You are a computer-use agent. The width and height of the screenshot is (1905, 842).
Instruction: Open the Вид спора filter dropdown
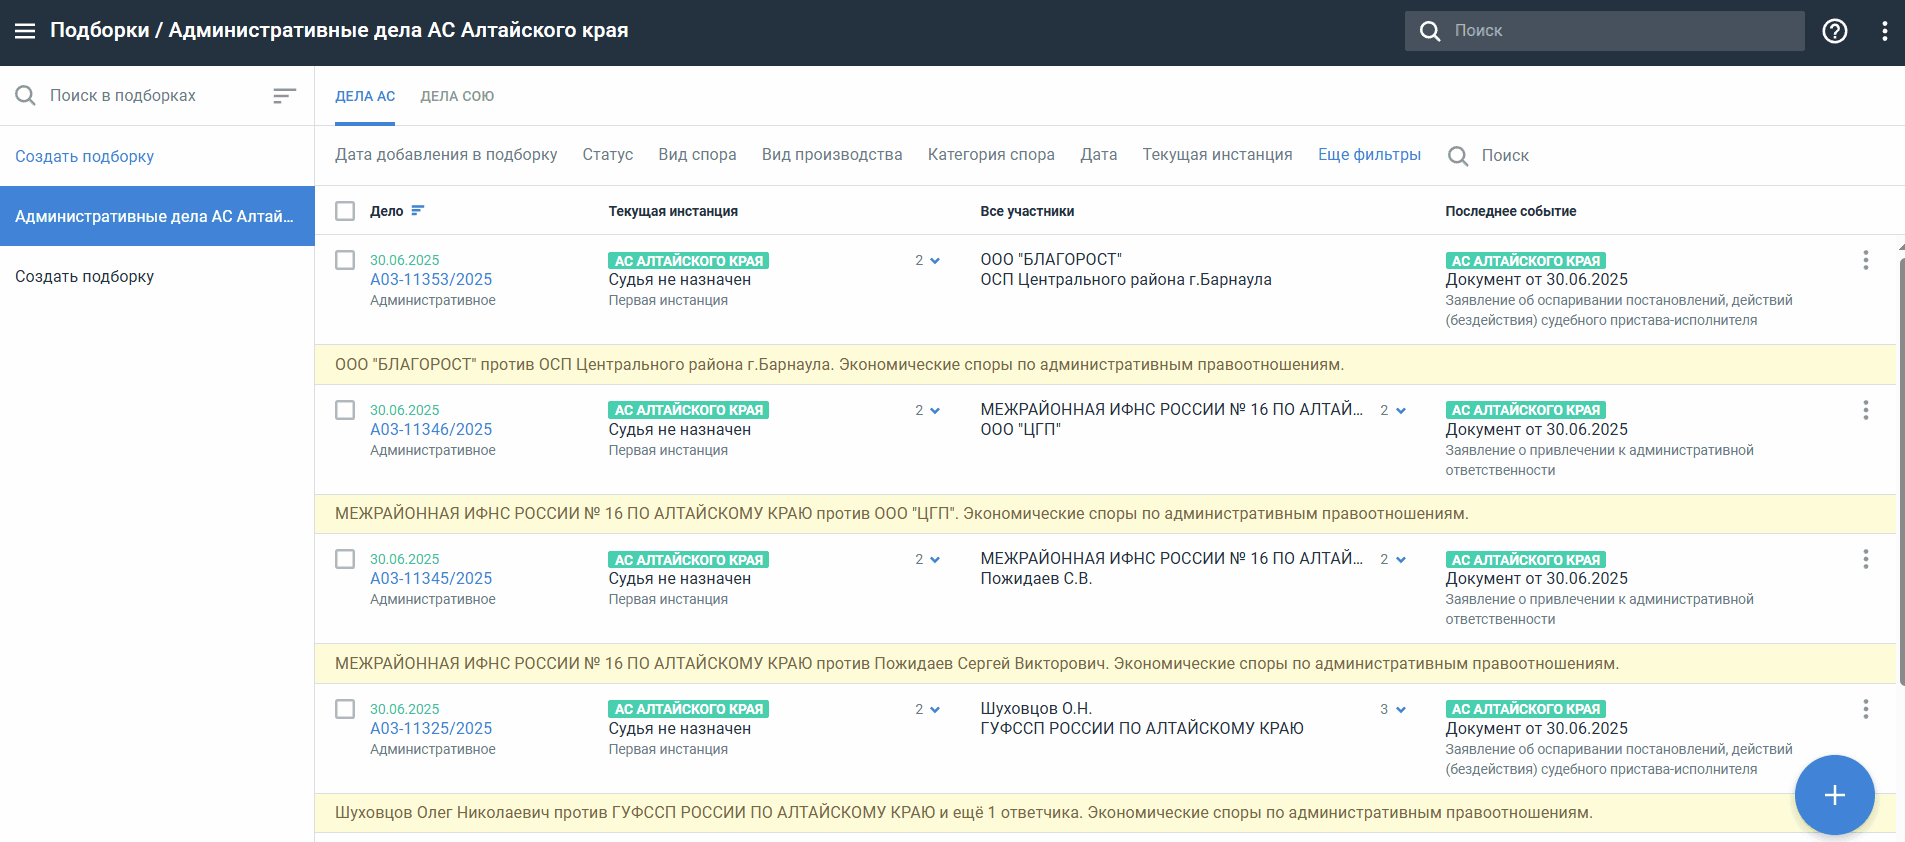(x=697, y=155)
